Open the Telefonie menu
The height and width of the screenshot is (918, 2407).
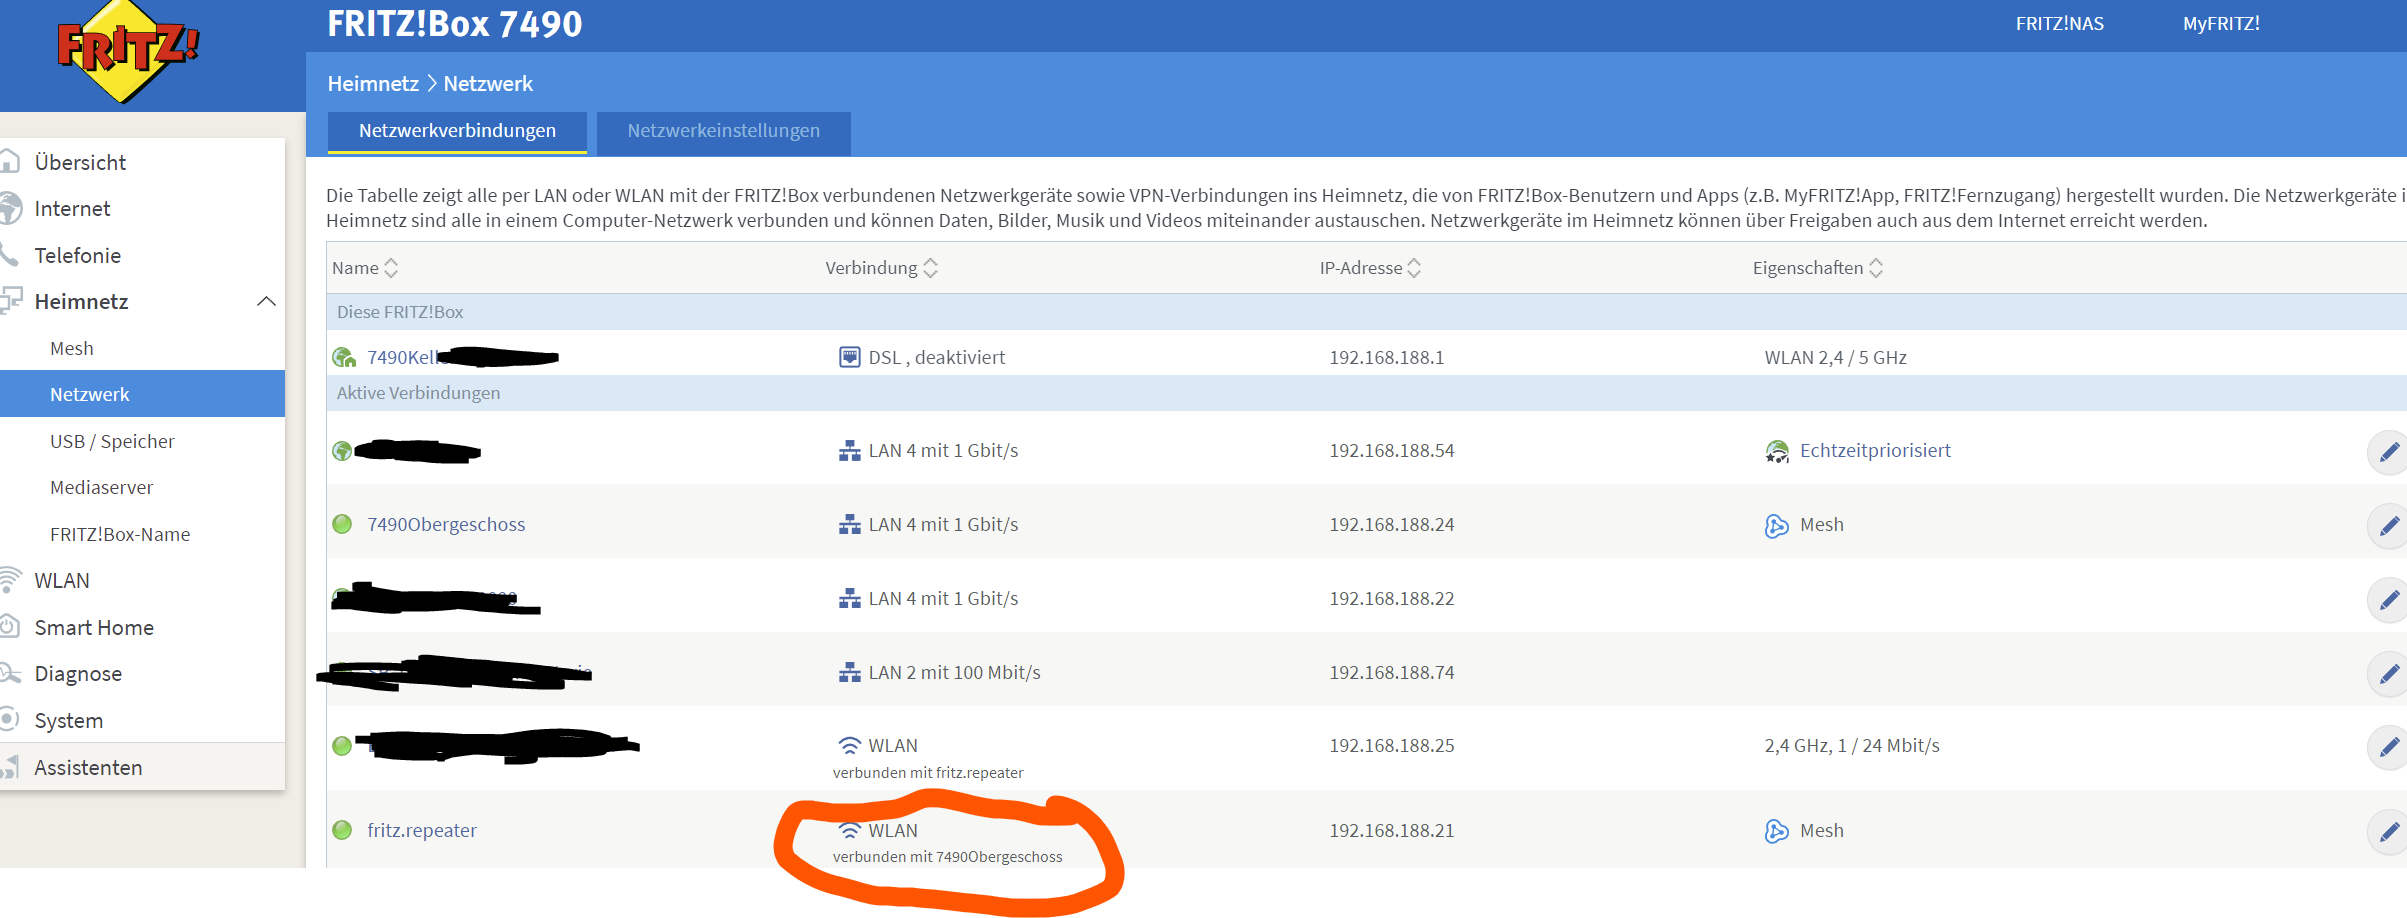(77, 255)
